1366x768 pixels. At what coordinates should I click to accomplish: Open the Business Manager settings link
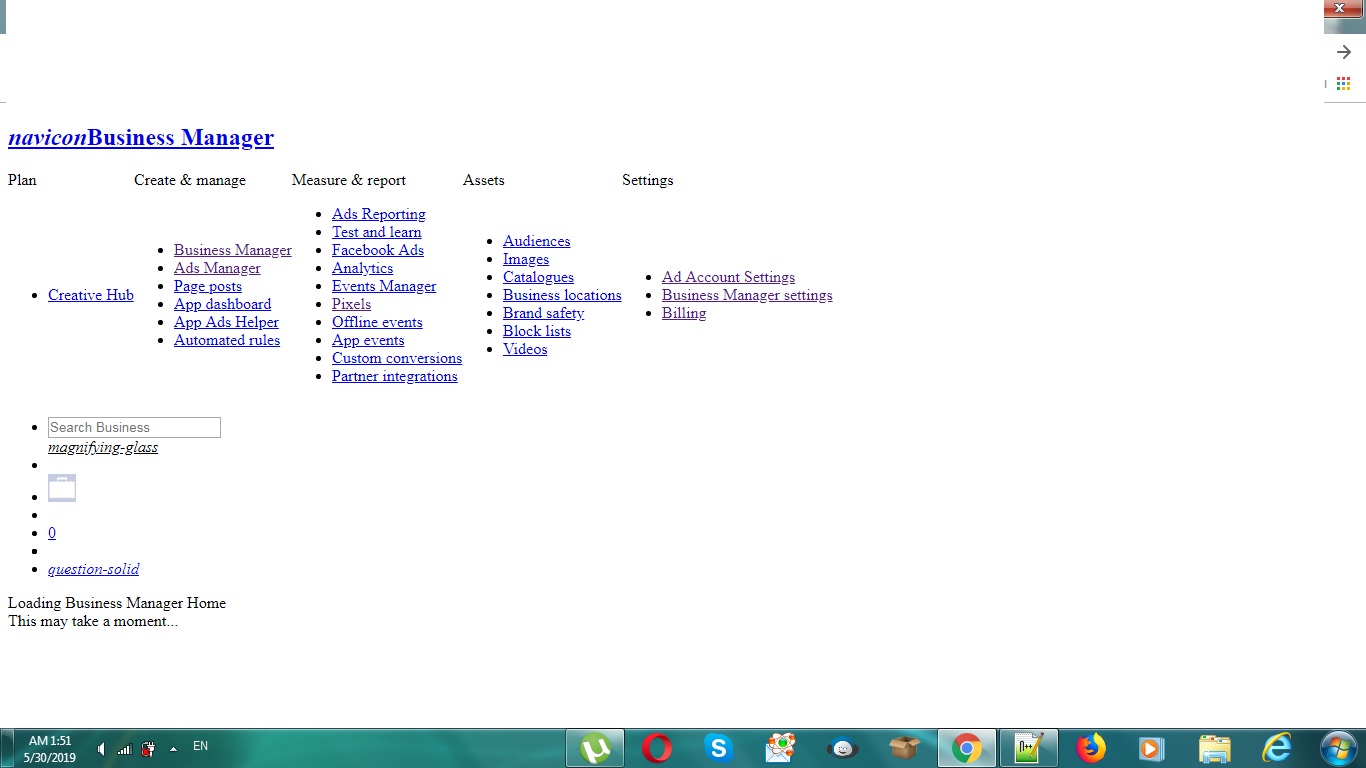tap(747, 295)
